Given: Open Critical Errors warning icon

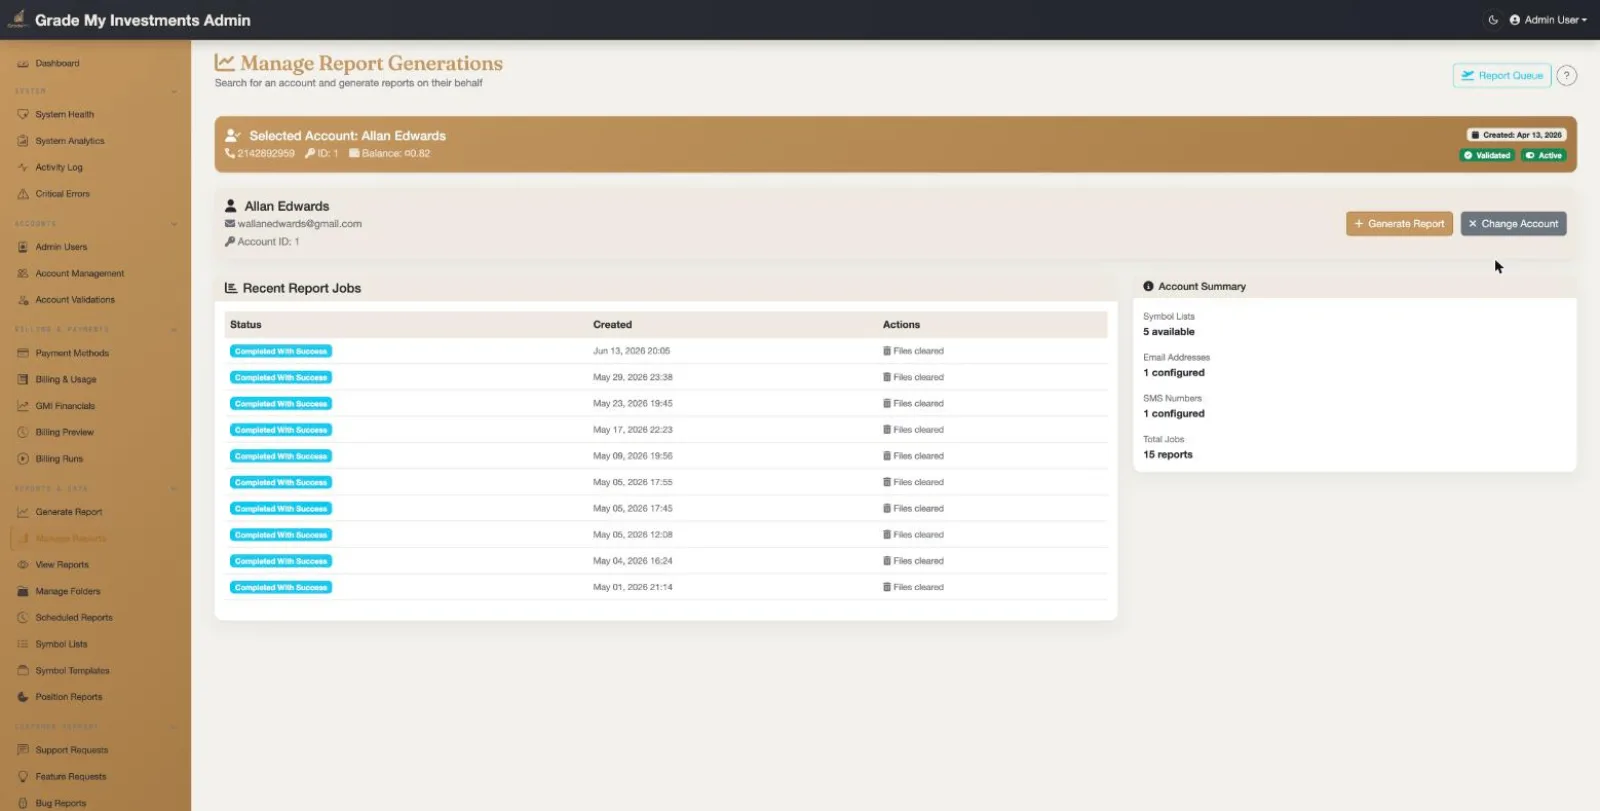Looking at the screenshot, I should [x=23, y=194].
